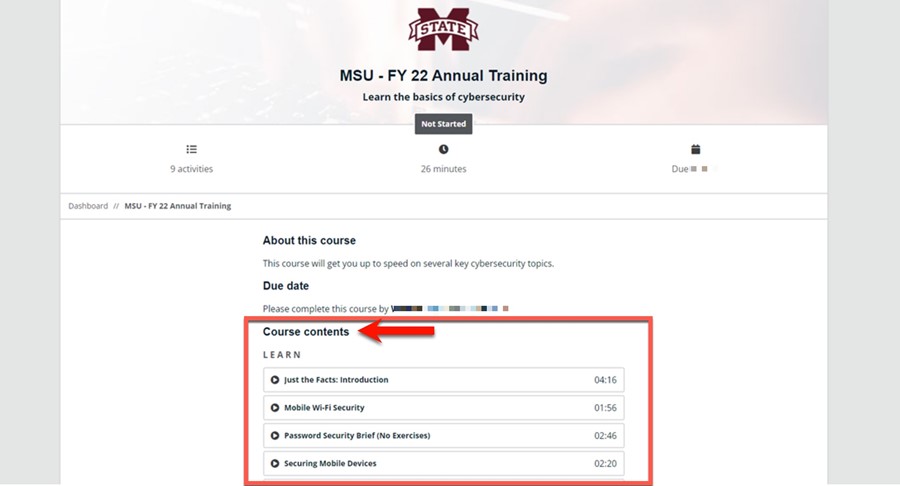This screenshot has width=900, height=486.
Task: Select MSU - FY 22 Annual Training breadcrumb
Action: click(x=178, y=206)
